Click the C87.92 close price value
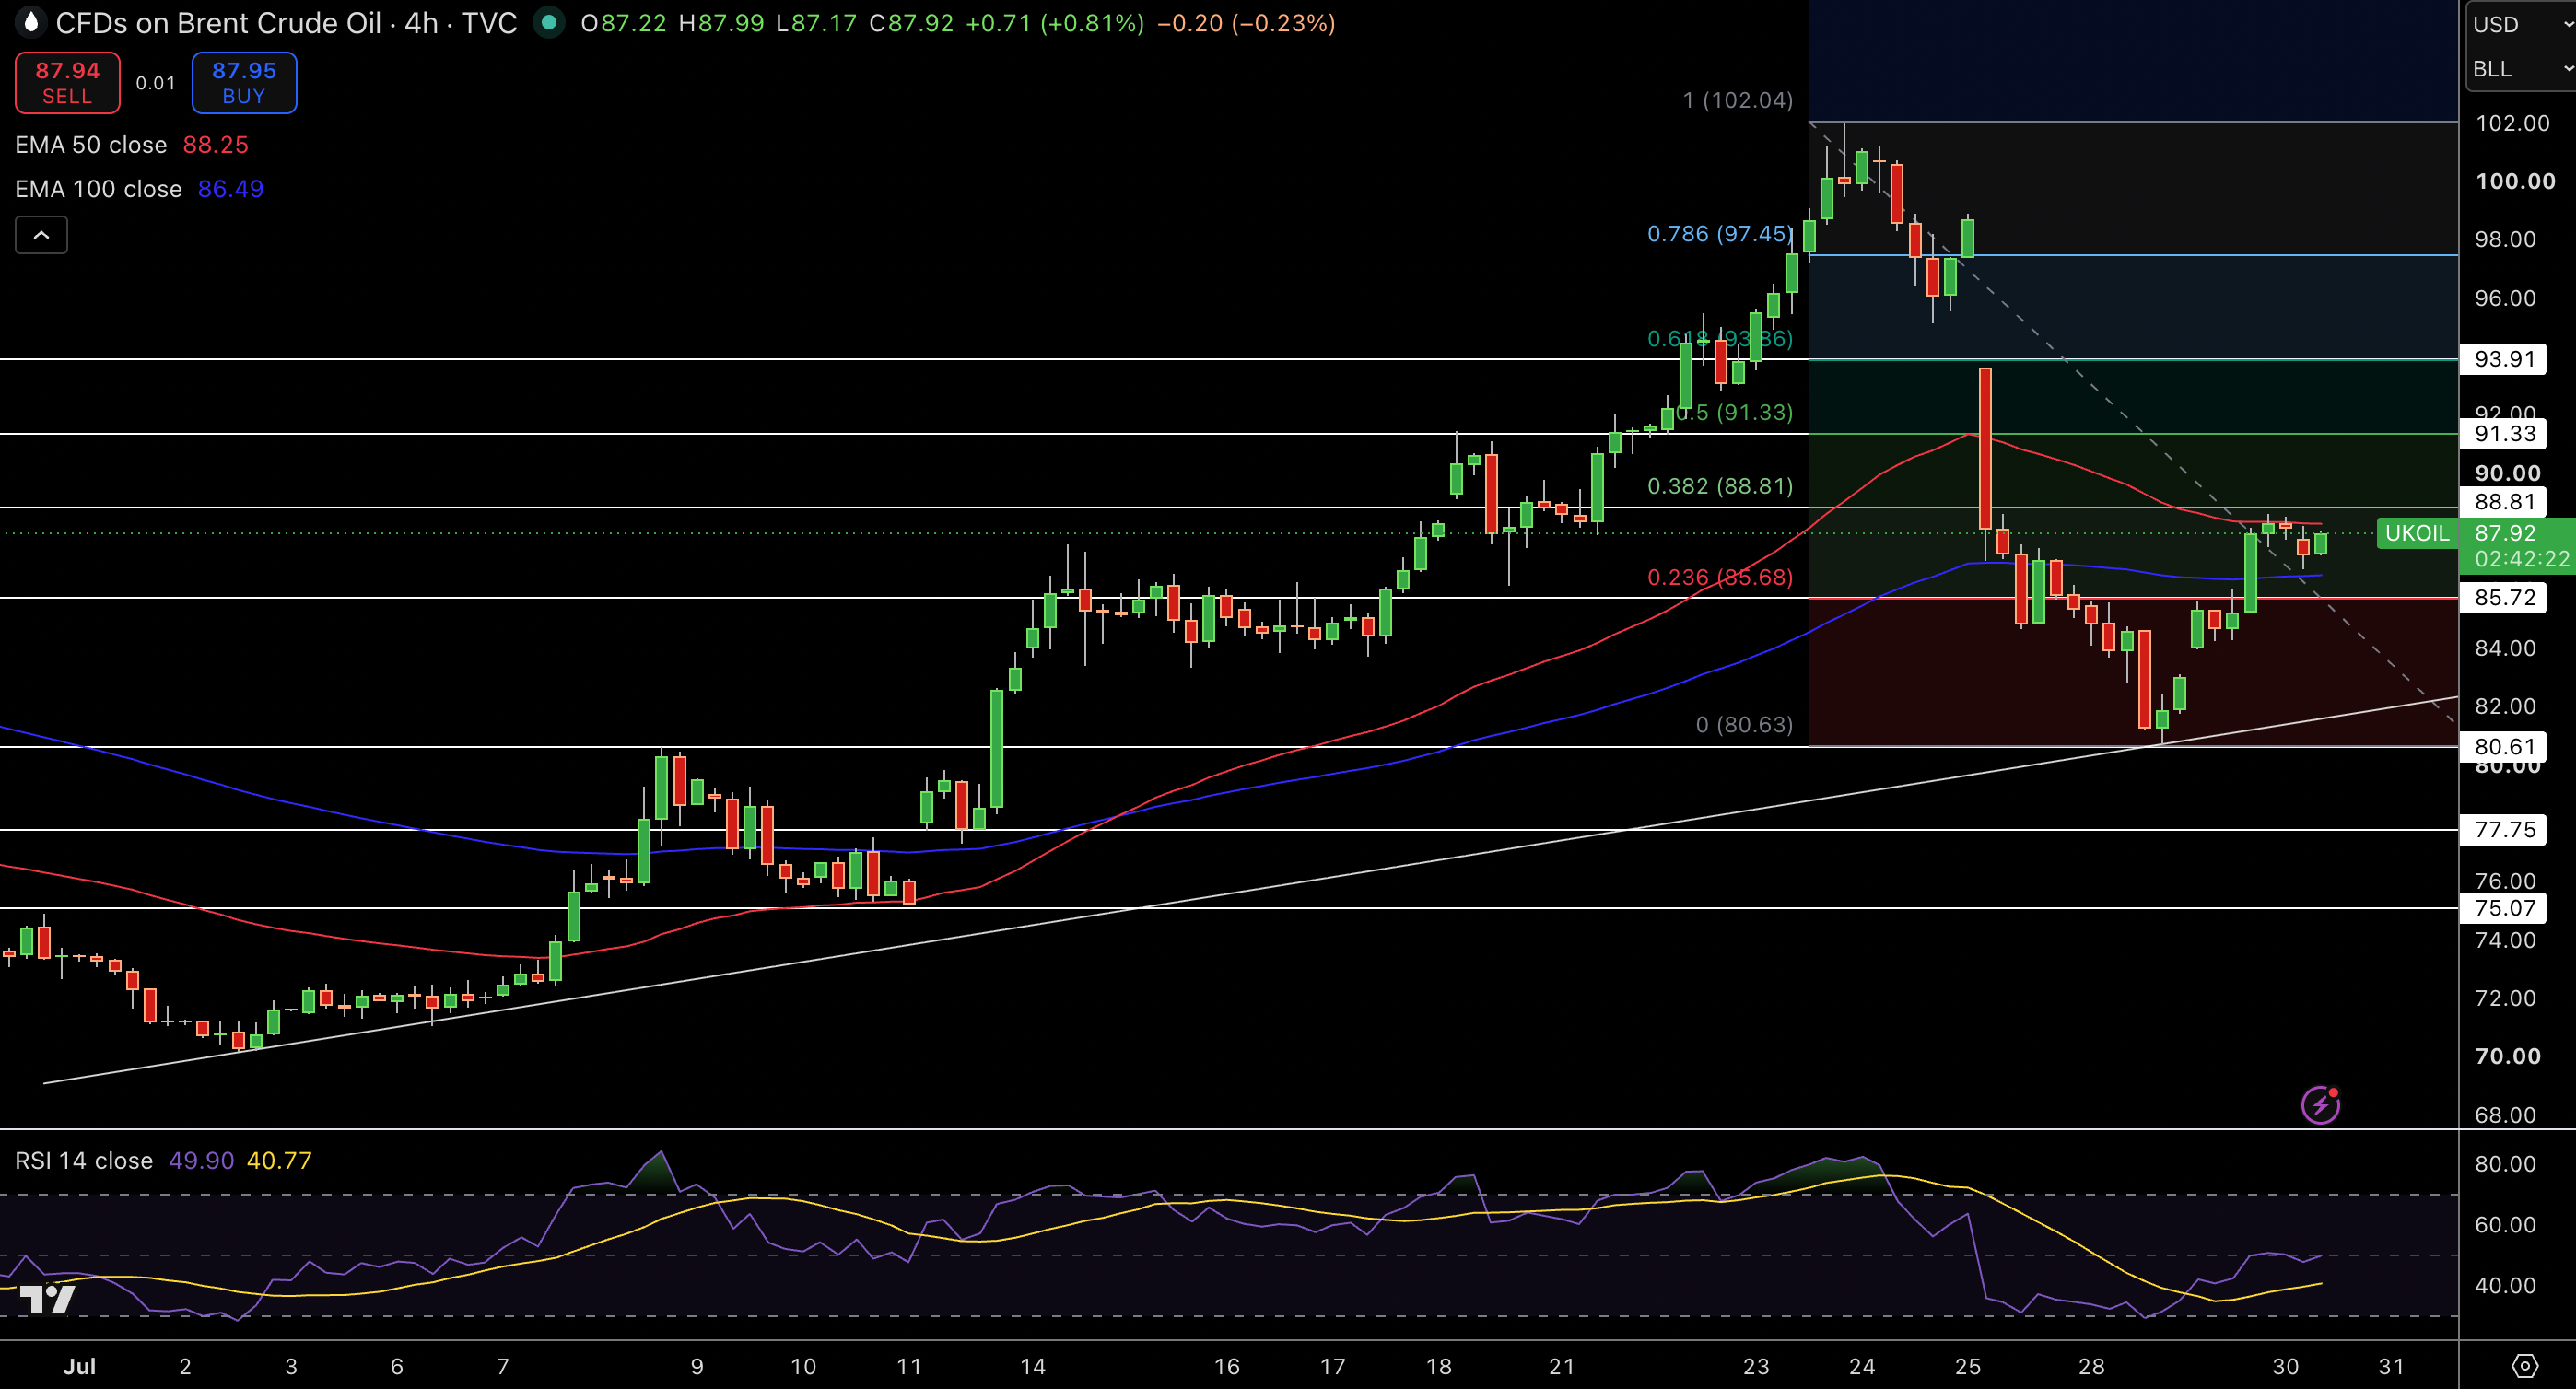Viewport: 2576px width, 1389px height. click(911, 23)
